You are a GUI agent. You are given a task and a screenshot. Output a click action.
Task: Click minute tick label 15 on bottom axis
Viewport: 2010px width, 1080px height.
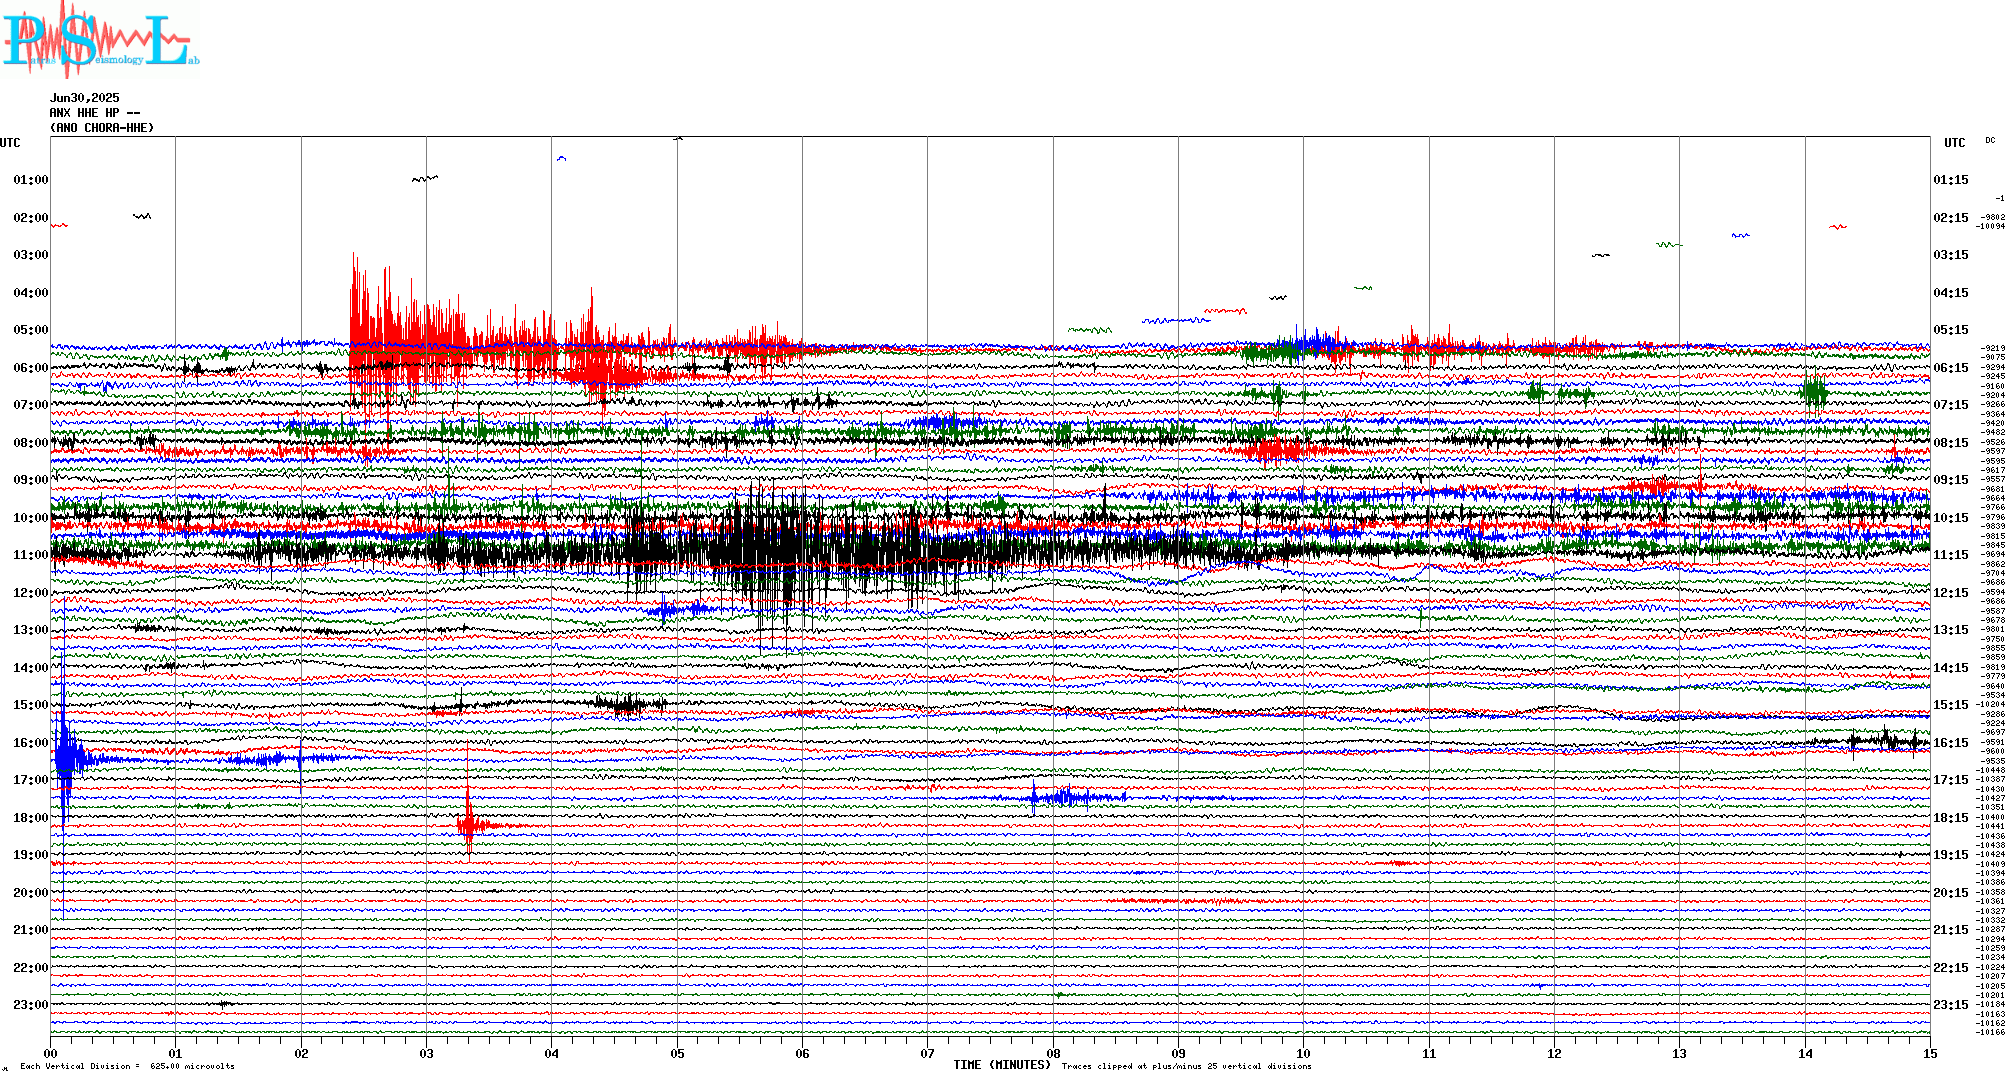[1929, 1054]
